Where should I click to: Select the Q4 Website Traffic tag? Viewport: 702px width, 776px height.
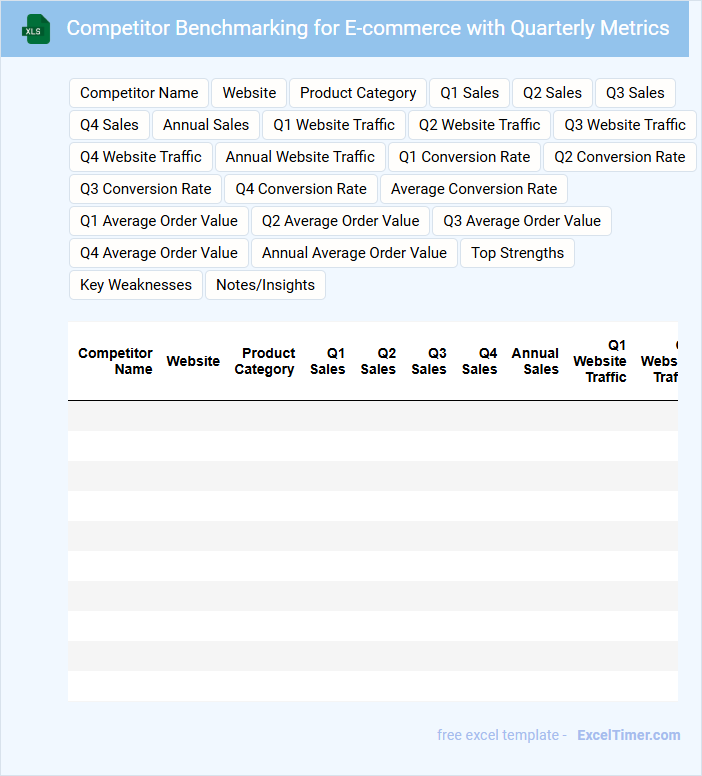(x=141, y=157)
